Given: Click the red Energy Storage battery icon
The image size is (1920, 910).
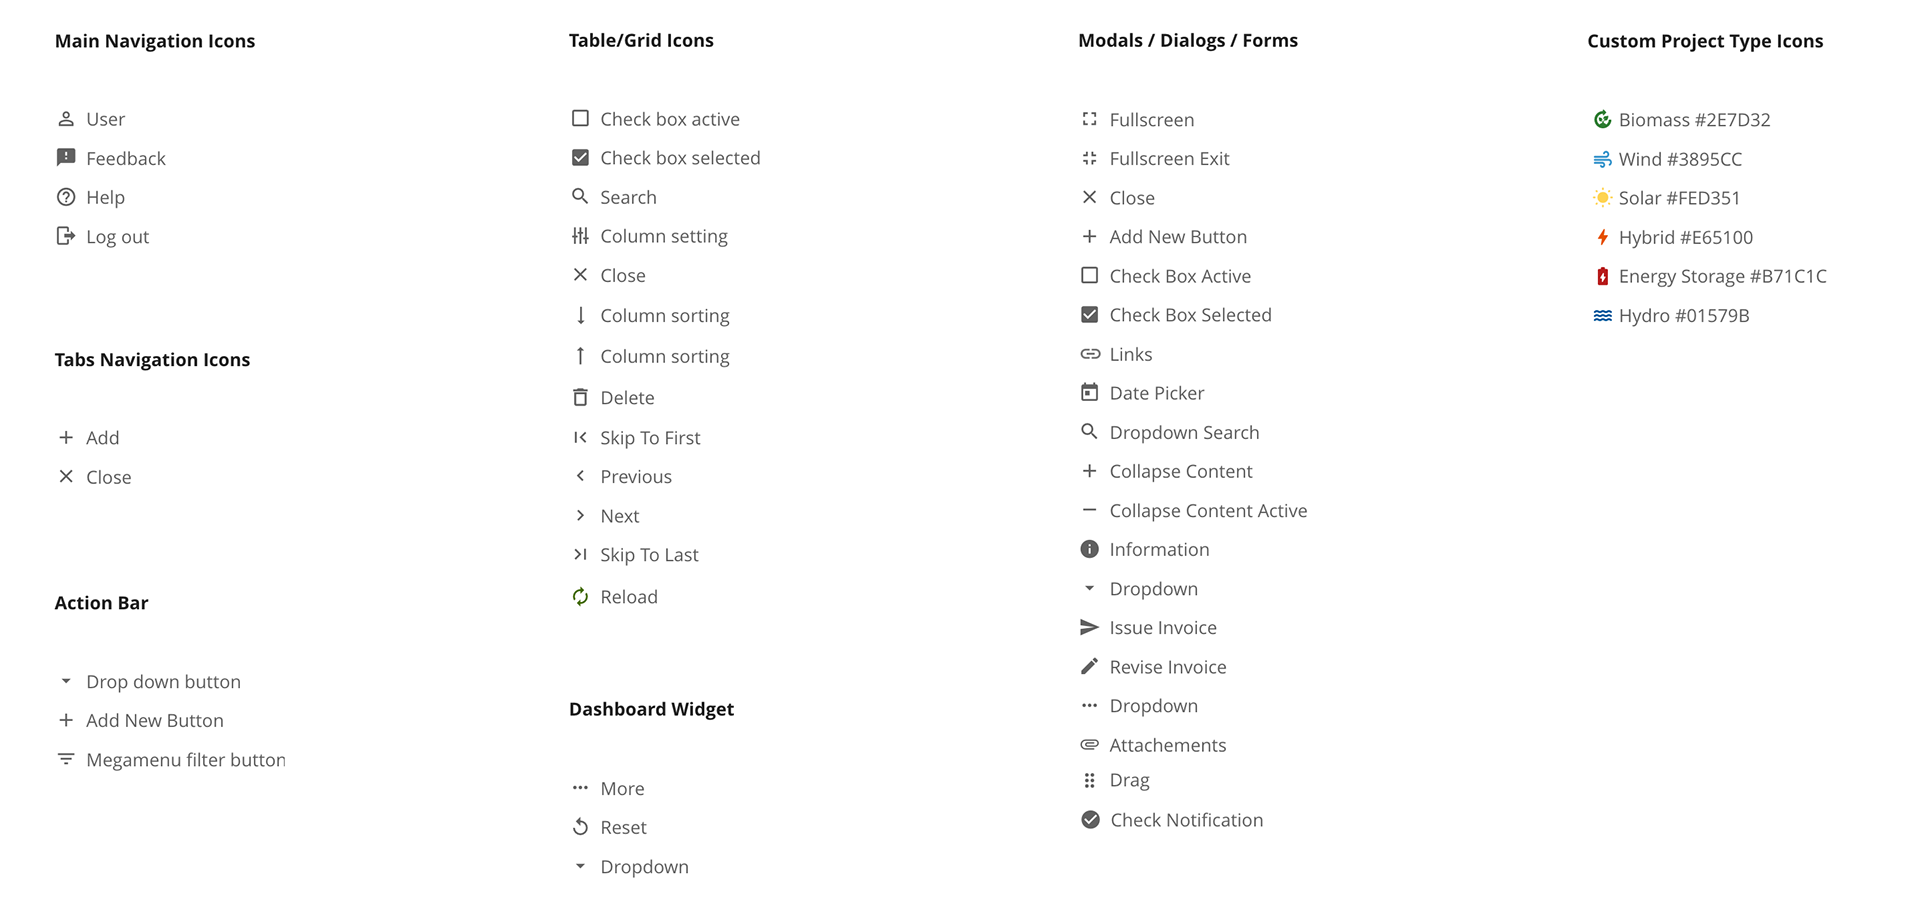Looking at the screenshot, I should (x=1602, y=276).
